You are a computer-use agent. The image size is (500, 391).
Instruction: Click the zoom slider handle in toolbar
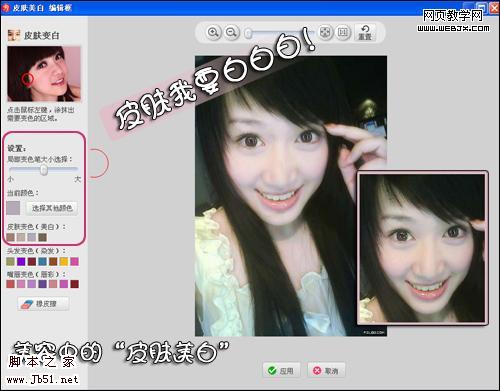click(x=248, y=34)
